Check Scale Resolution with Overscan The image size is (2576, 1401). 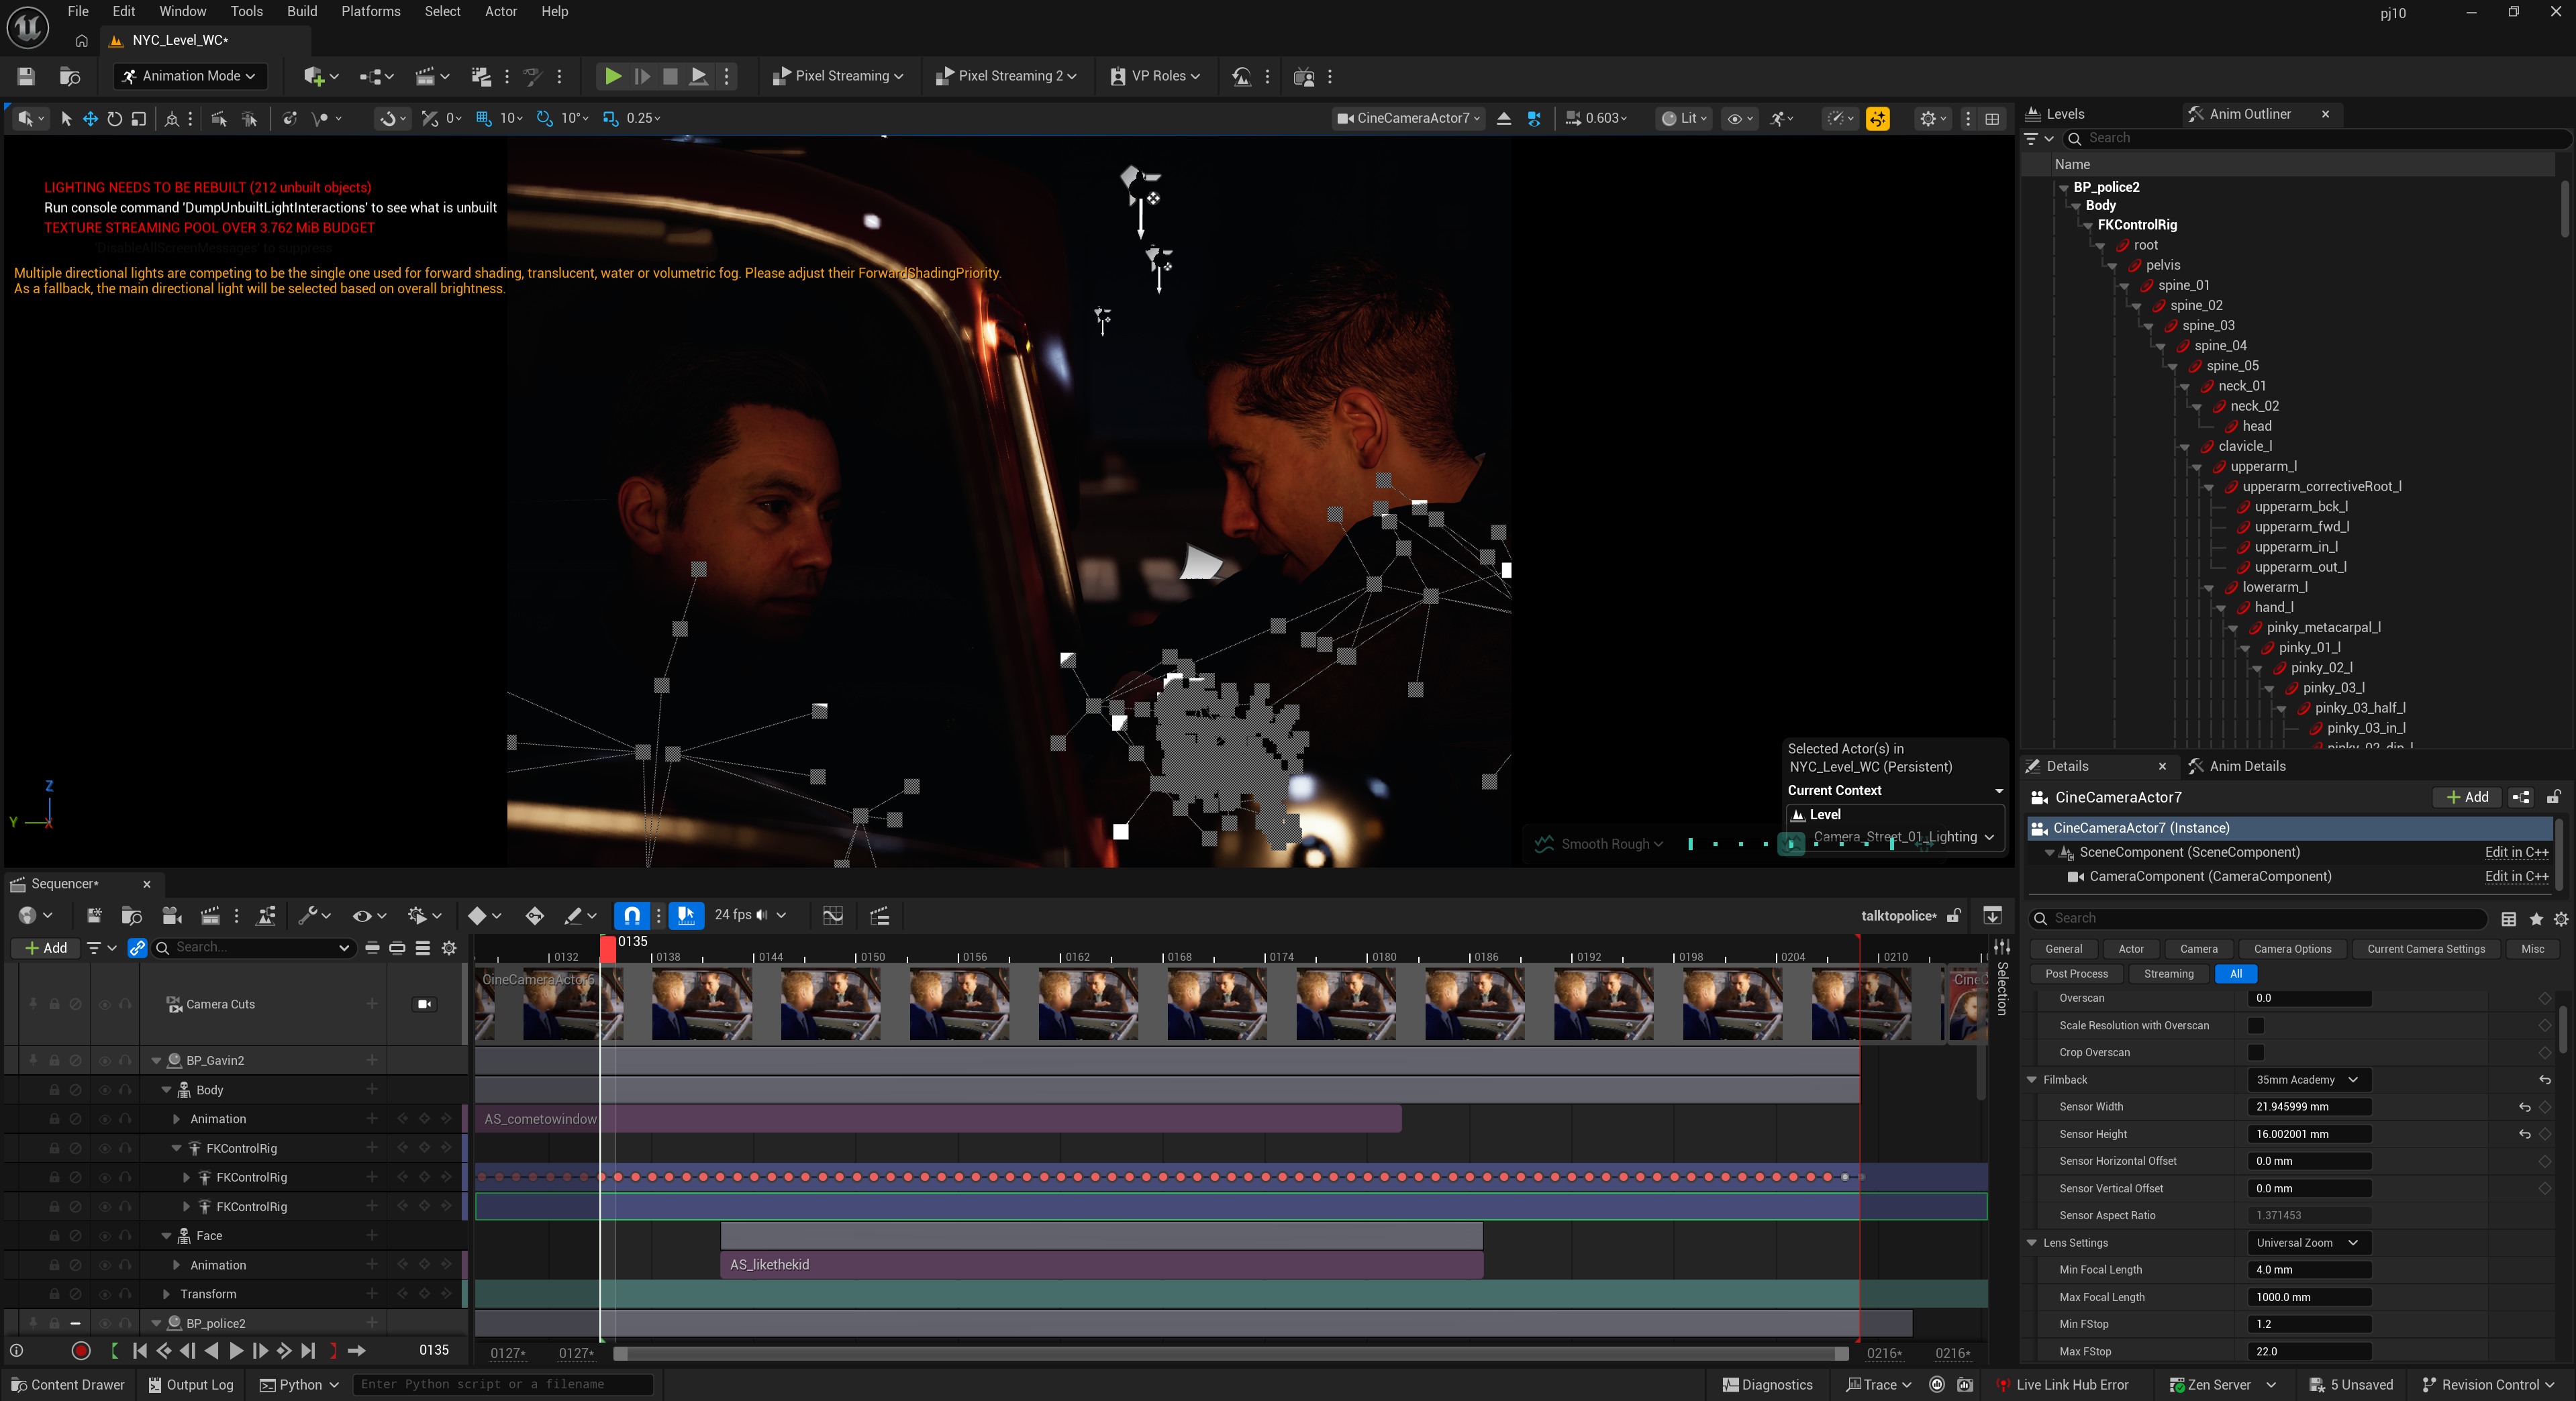coord(2256,1025)
